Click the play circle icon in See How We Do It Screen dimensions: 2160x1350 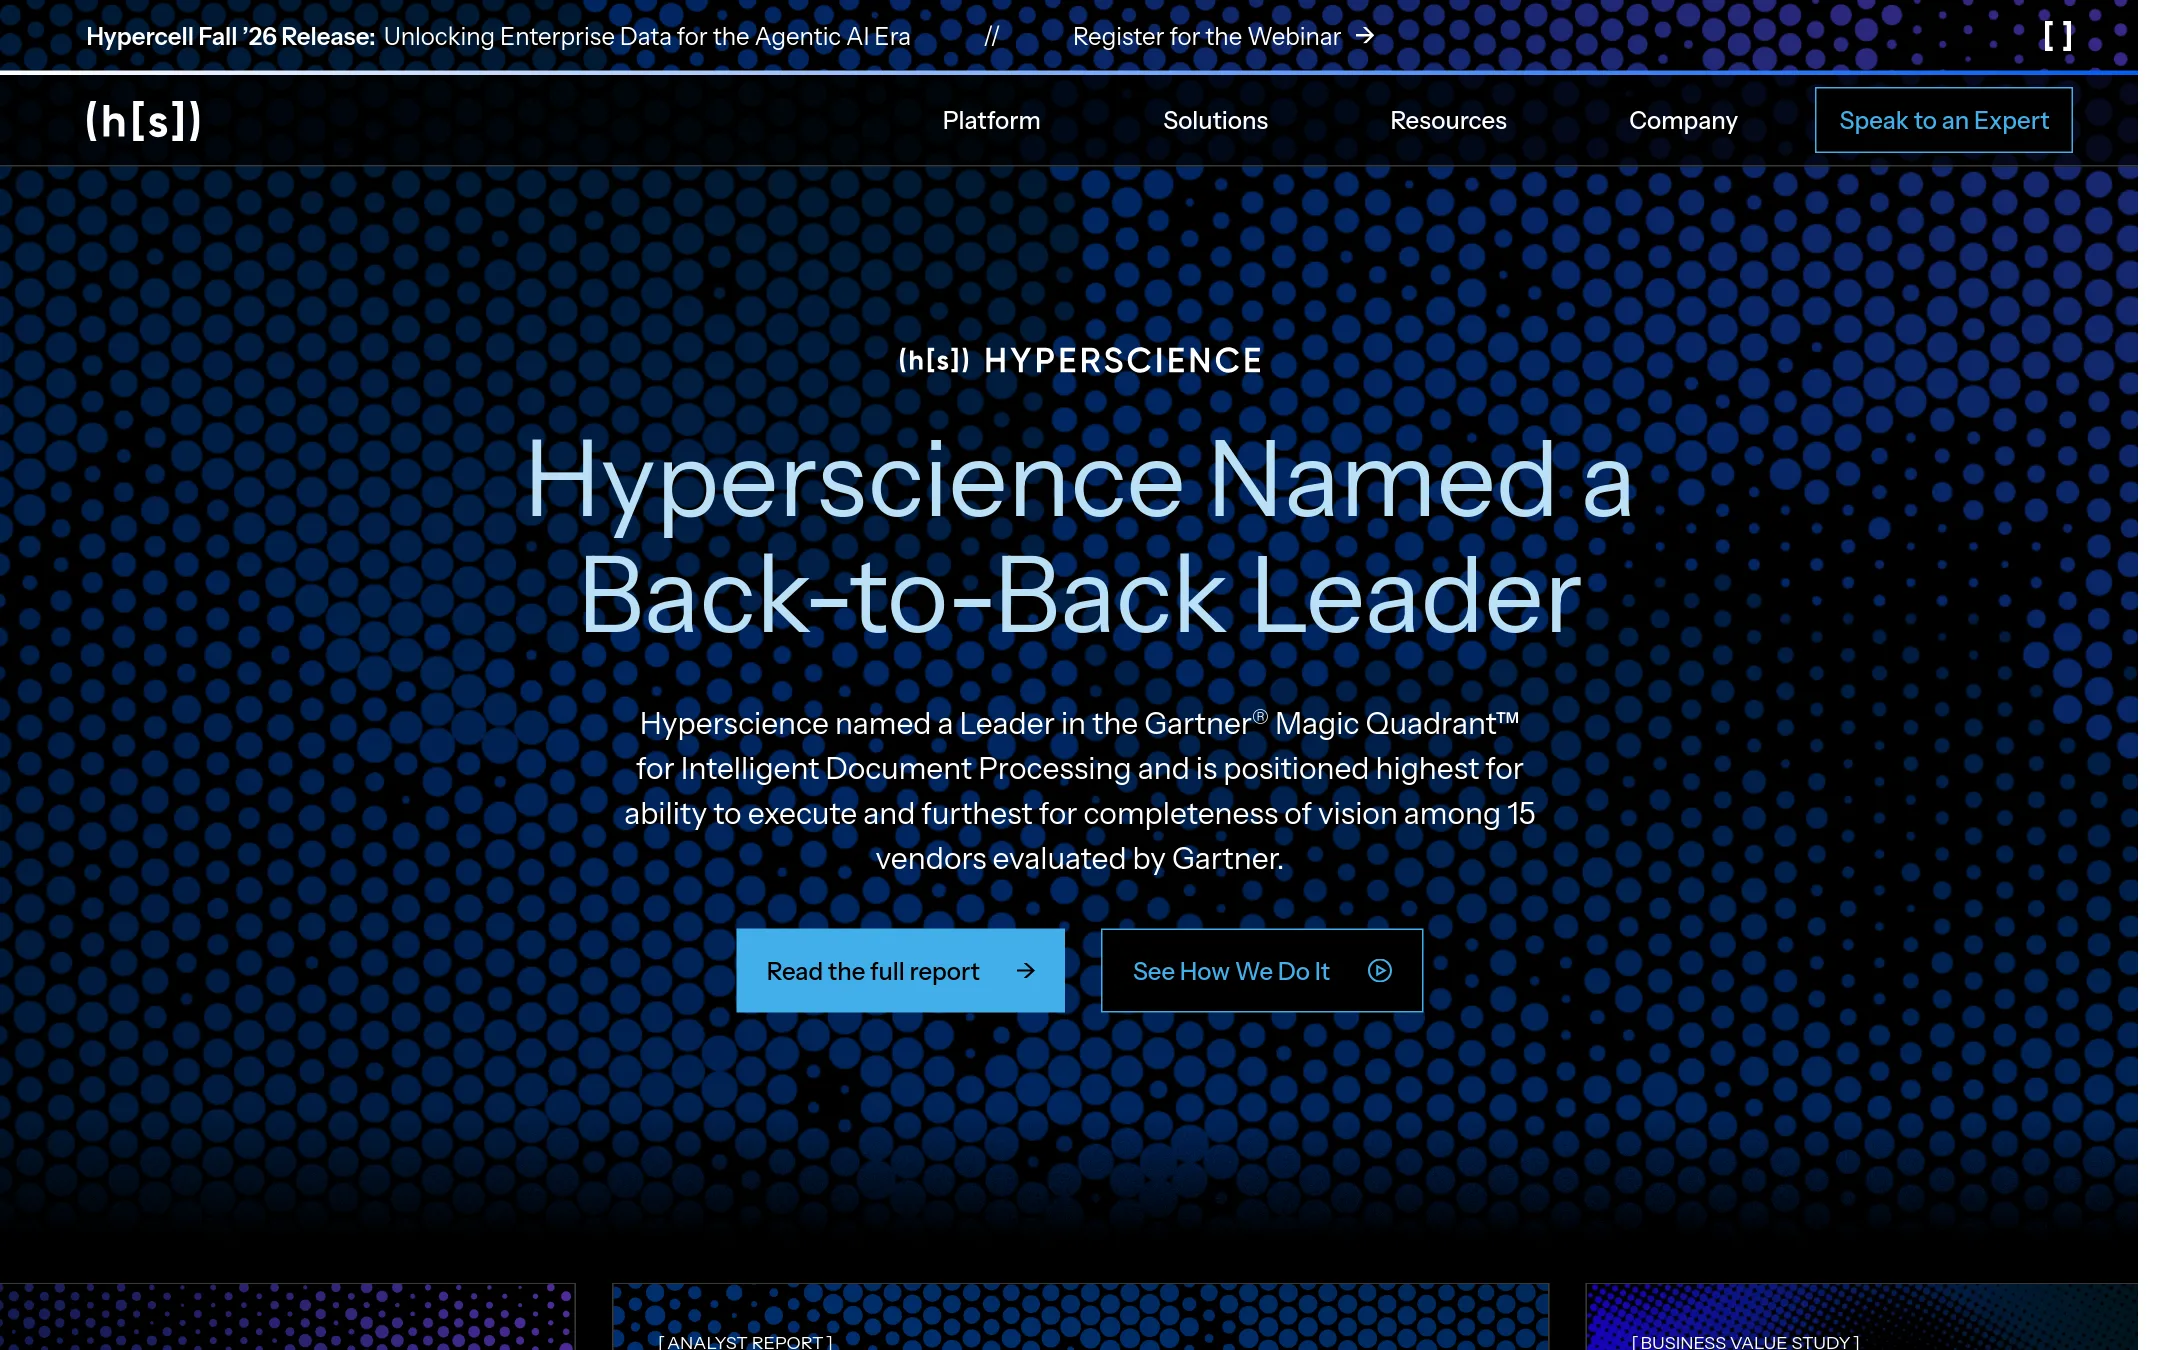coord(1380,971)
